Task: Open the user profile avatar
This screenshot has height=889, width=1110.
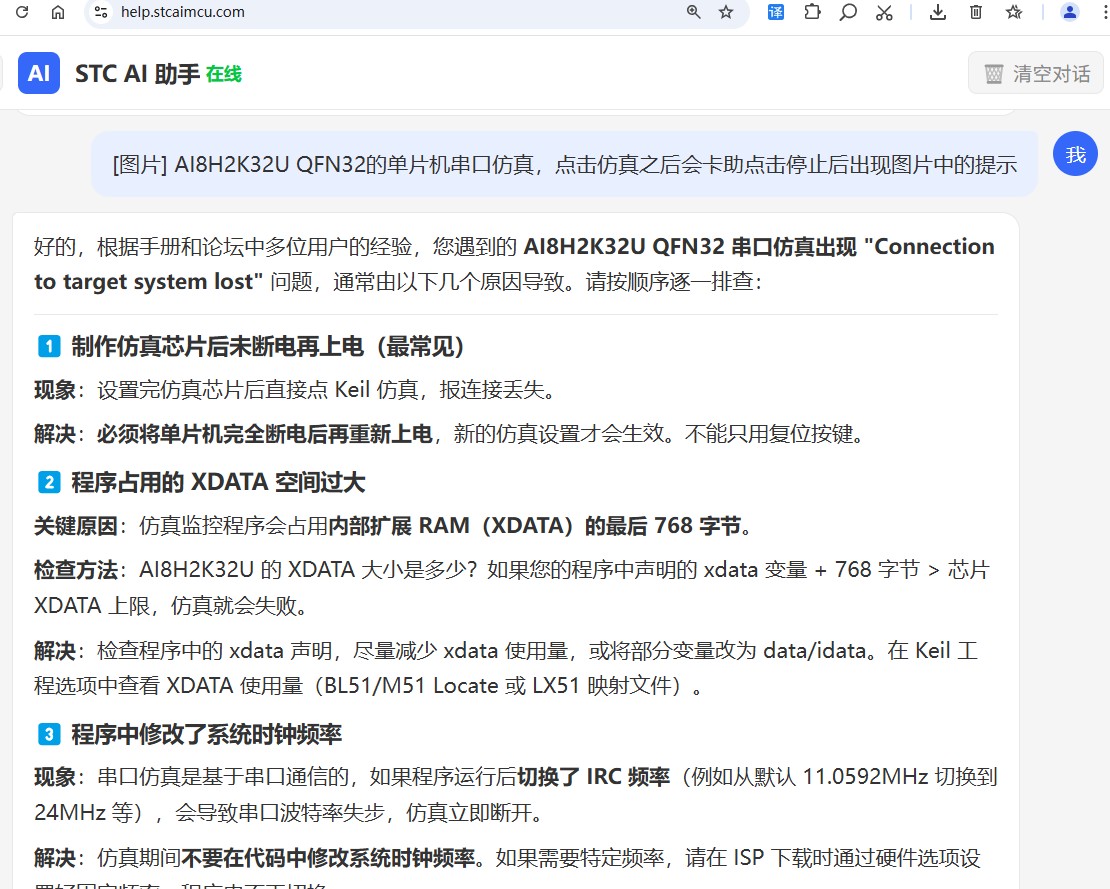Action: 1070,12
